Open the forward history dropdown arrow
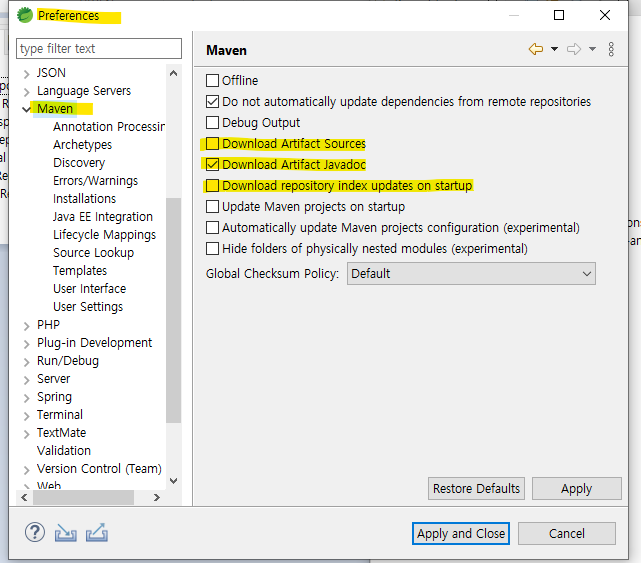 [x=592, y=49]
